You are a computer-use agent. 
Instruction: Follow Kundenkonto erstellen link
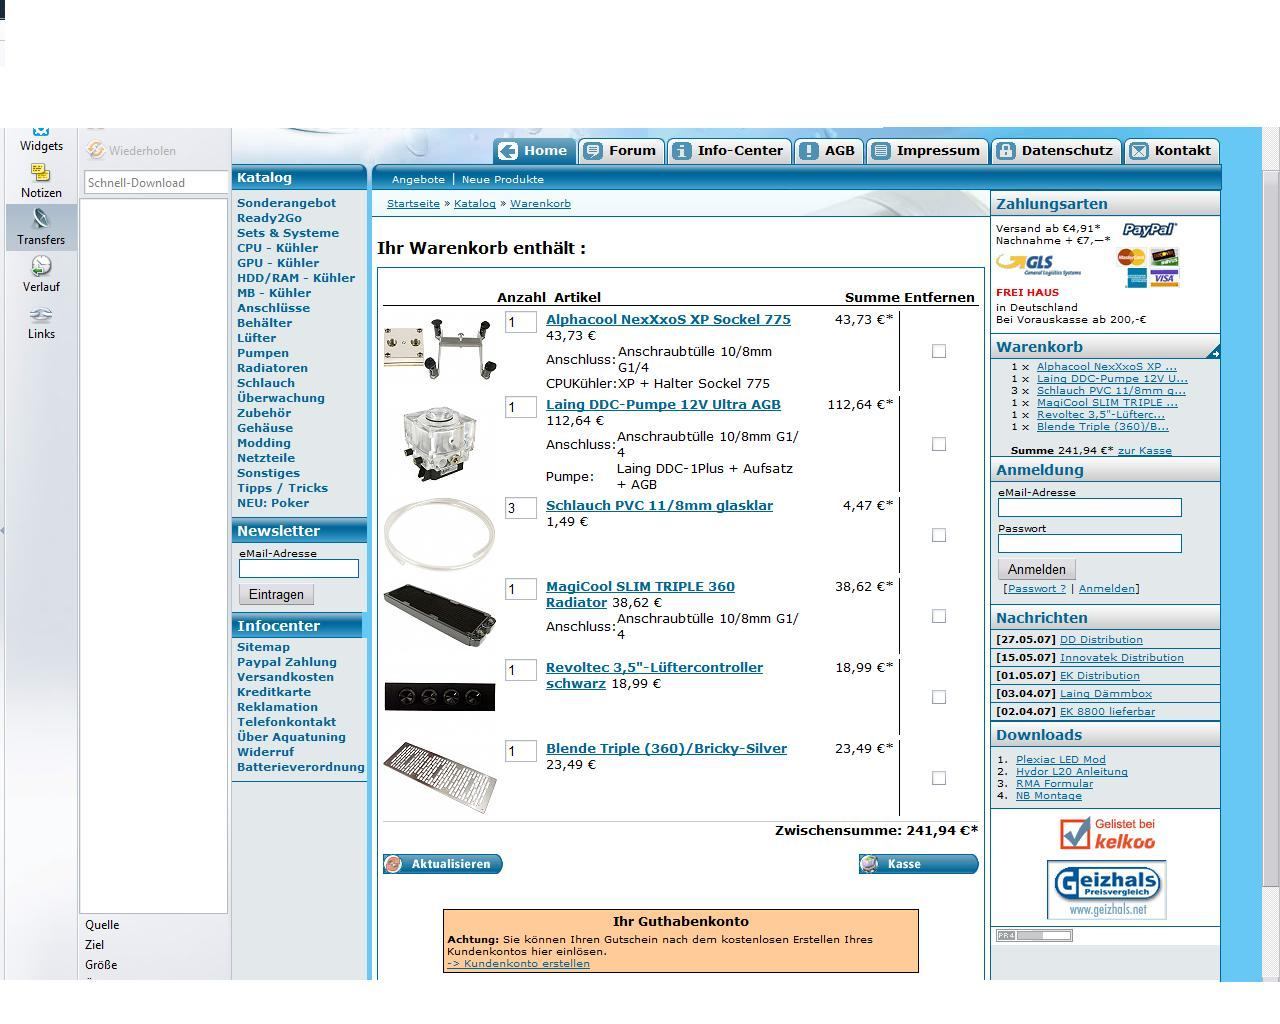pos(518,964)
